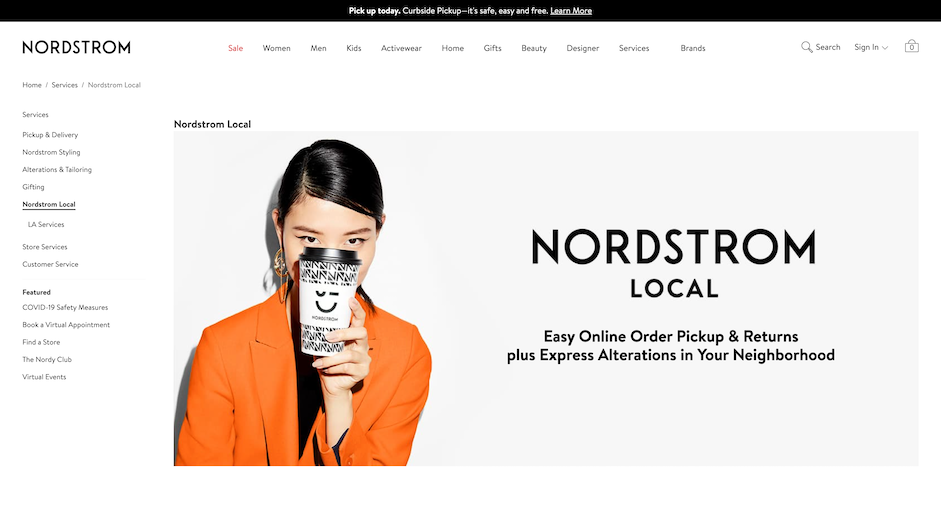The image size is (941, 525).
Task: Open the Brands menu
Action: coord(693,48)
